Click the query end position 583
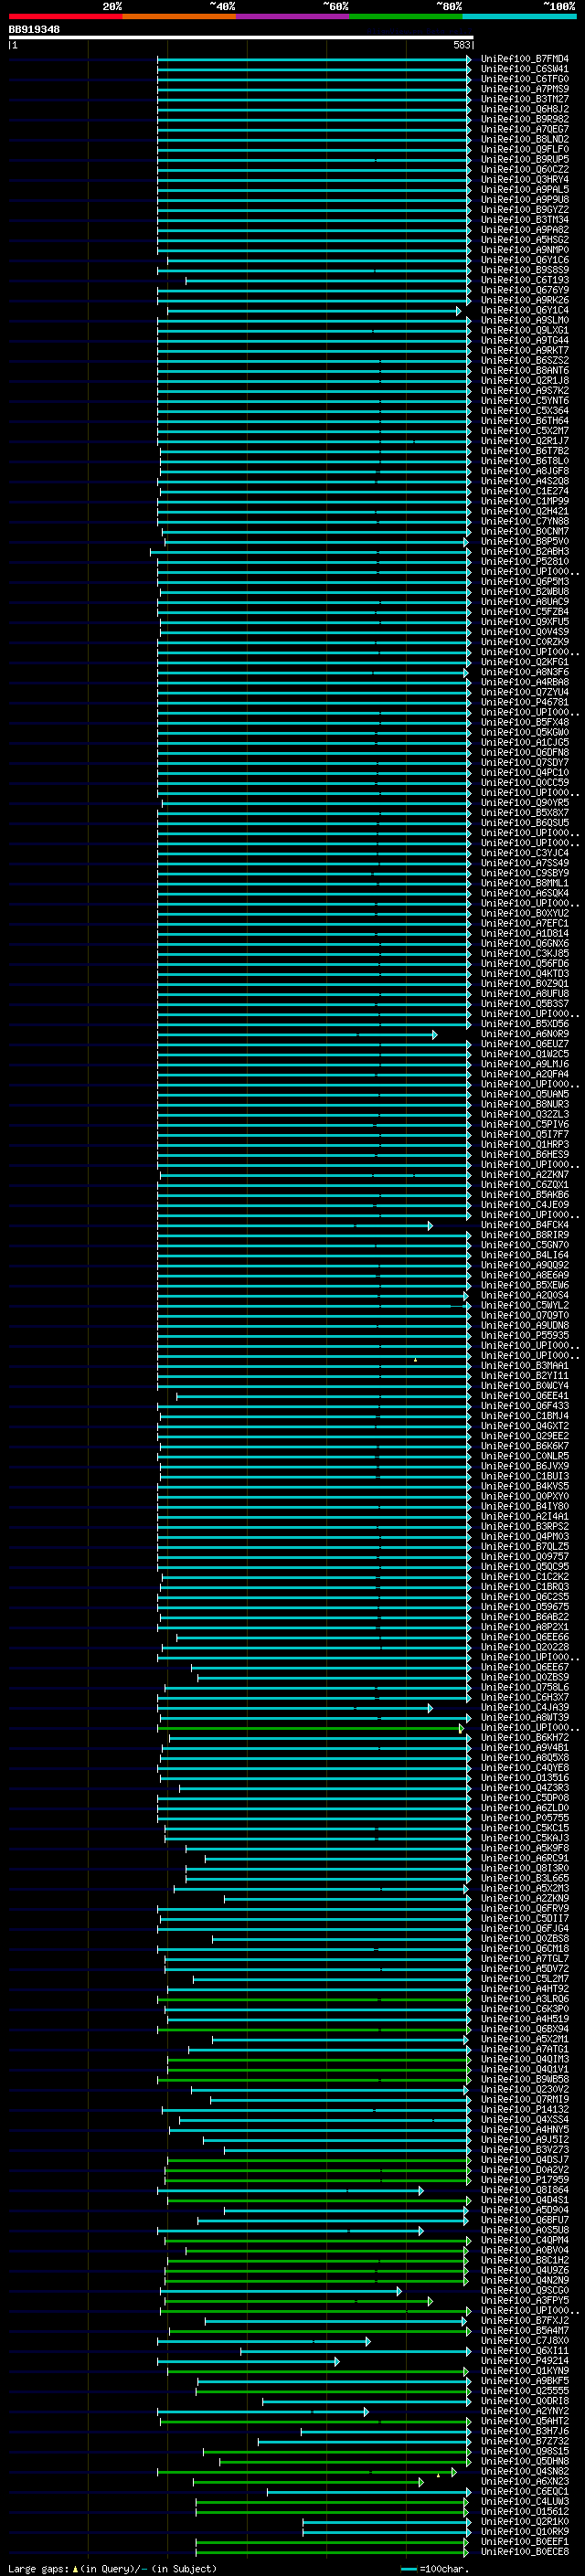The width and height of the screenshot is (585, 2576). 462,46
